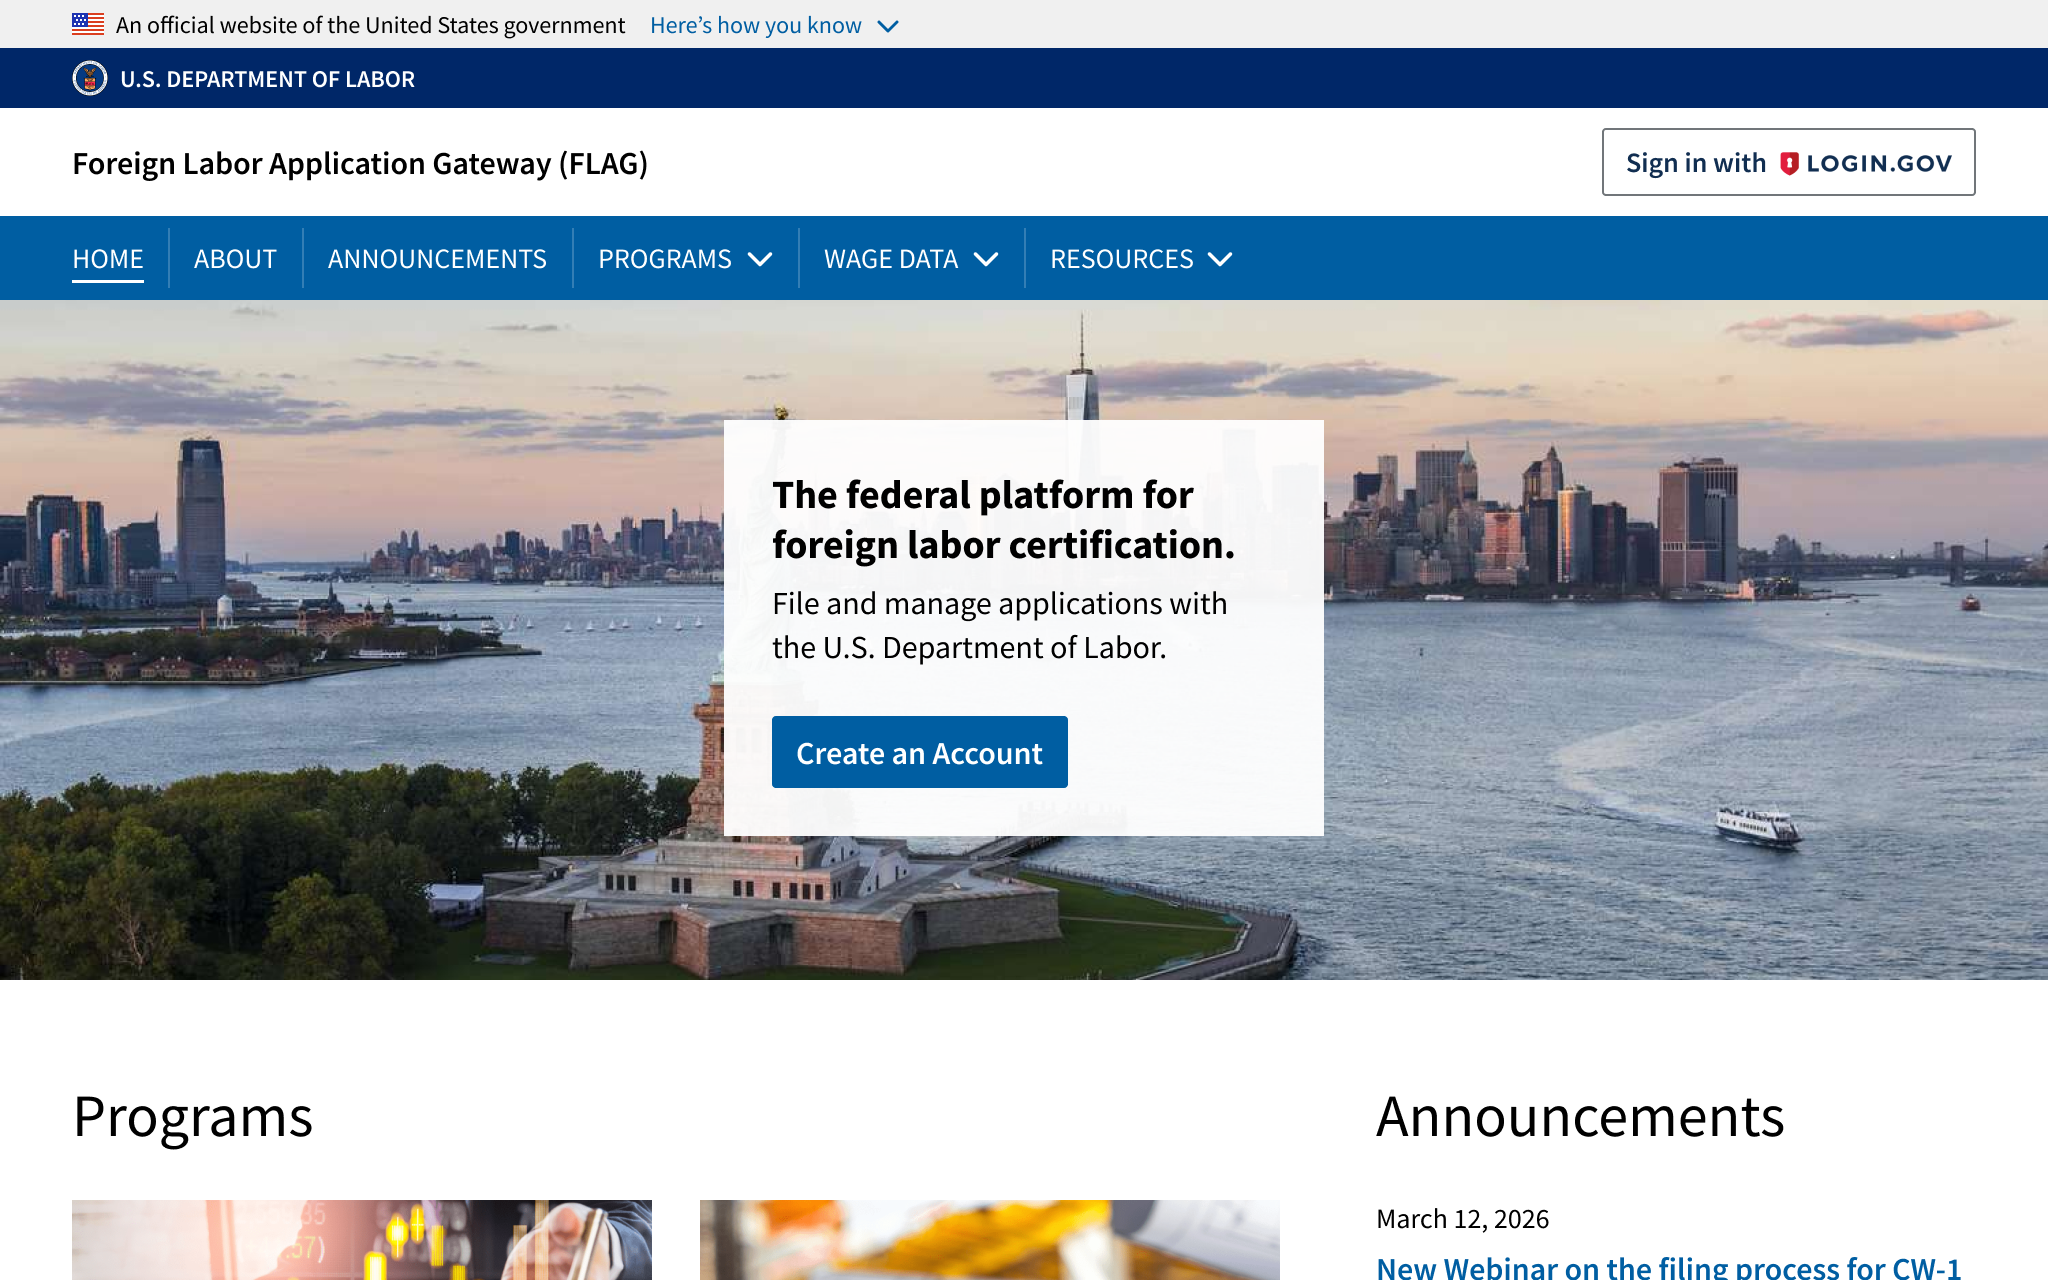Open the New Webinar CW-1 announcement link
The width and height of the screenshot is (2048, 1280).
point(1669,1266)
